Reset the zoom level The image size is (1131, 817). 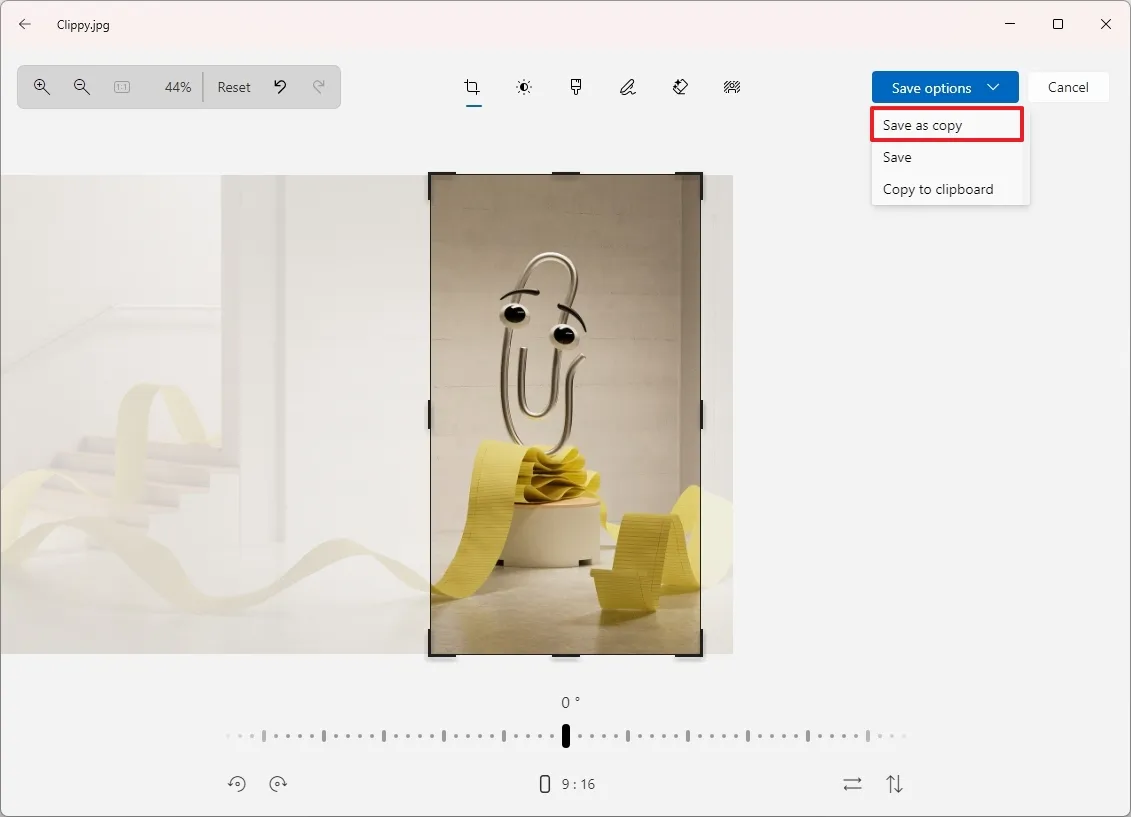pos(233,87)
